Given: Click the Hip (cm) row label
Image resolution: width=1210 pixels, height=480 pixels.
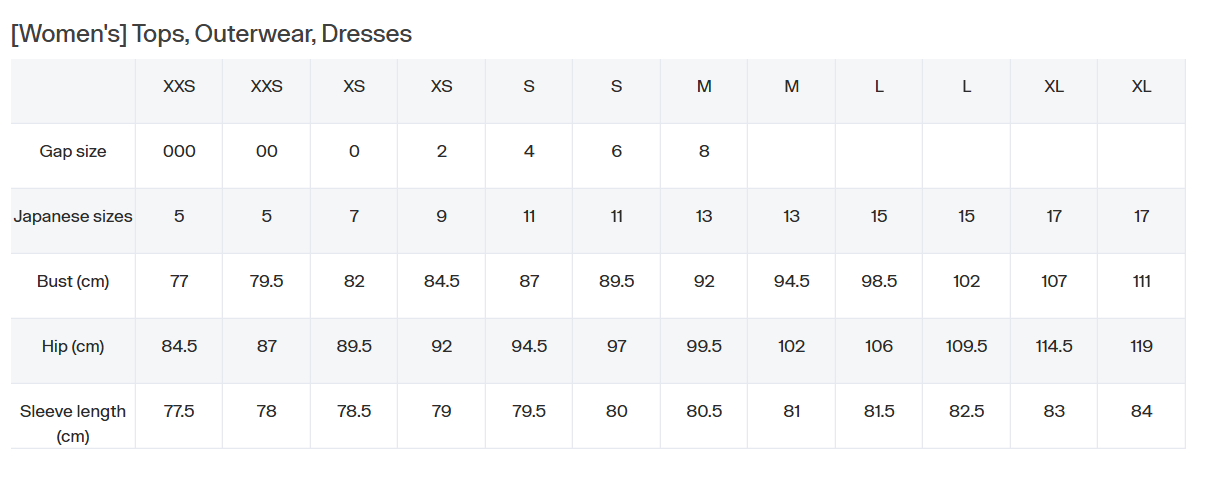Looking at the screenshot, I should click(x=73, y=346).
